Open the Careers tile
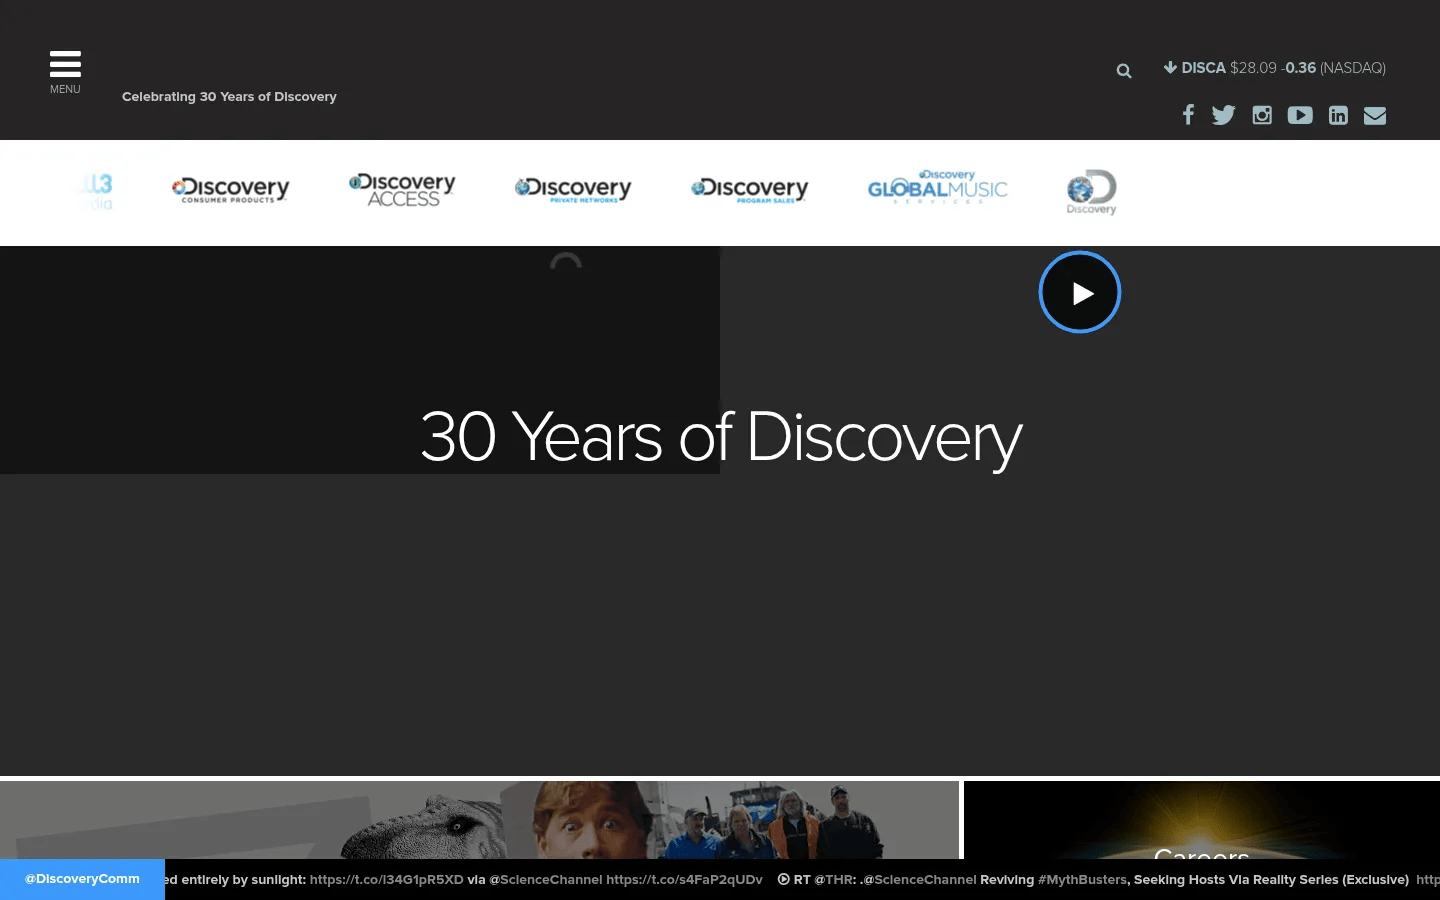This screenshot has width=1440, height=900. tap(1202, 820)
